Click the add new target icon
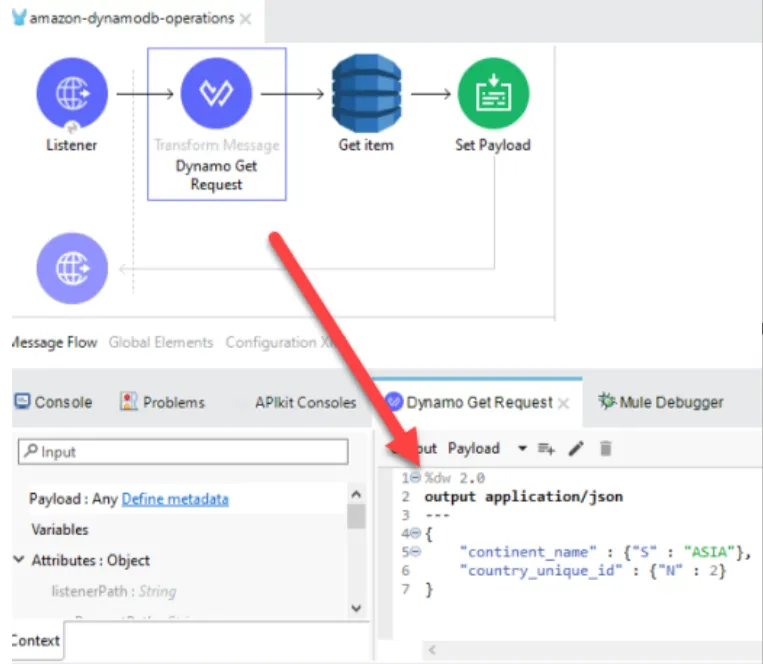763x664 pixels. [546, 448]
